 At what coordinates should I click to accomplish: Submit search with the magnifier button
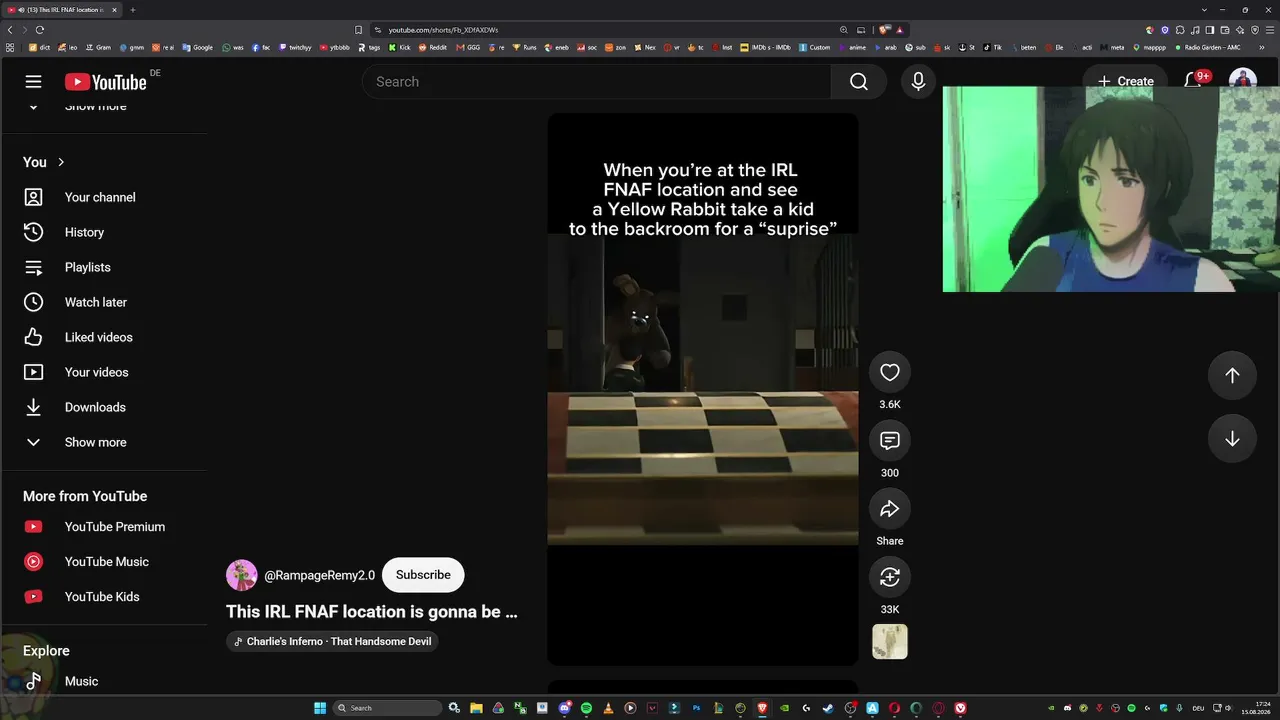(x=859, y=82)
